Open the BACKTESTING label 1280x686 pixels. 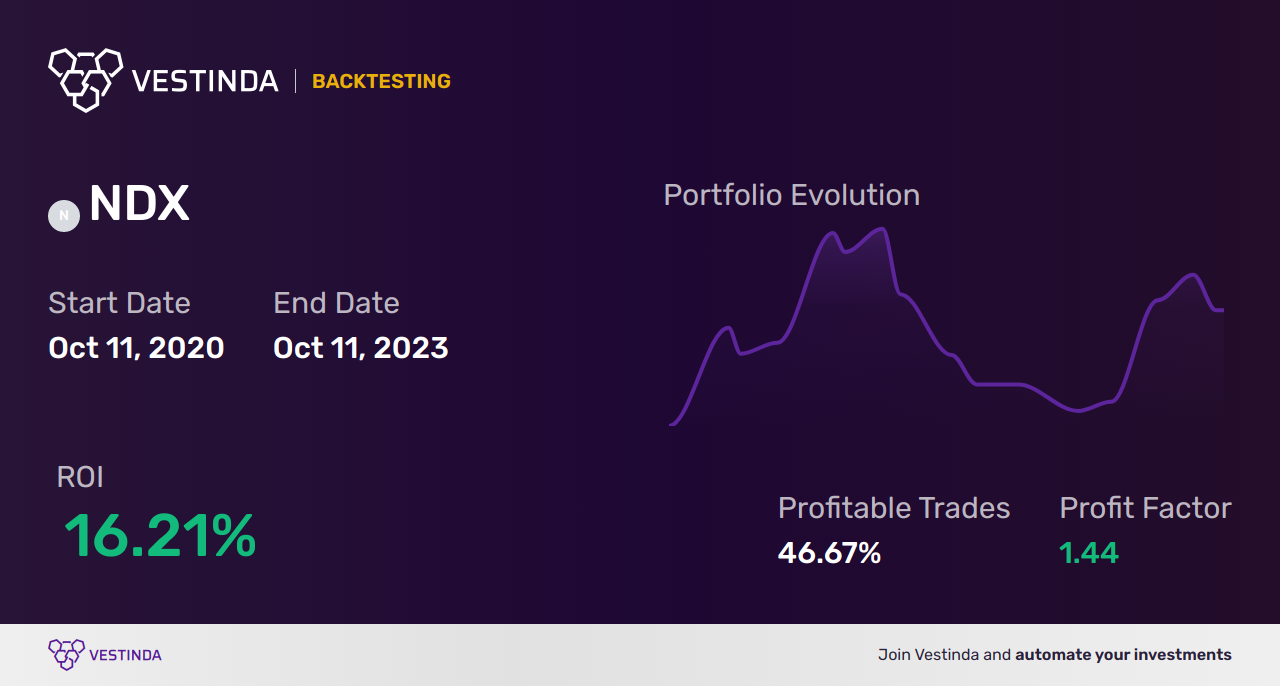[x=381, y=82]
